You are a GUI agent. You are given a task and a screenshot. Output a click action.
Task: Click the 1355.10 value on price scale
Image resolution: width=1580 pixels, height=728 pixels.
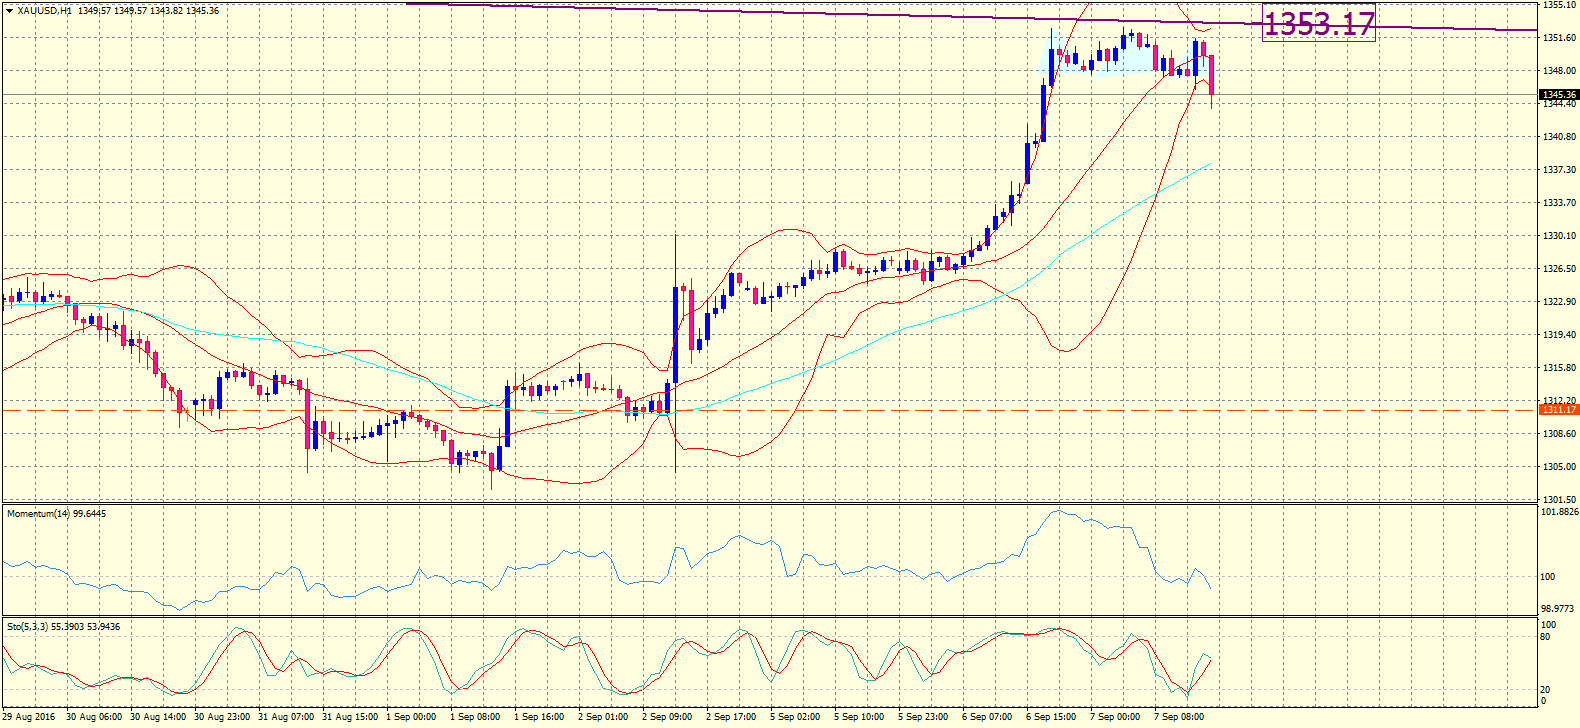1559,5
